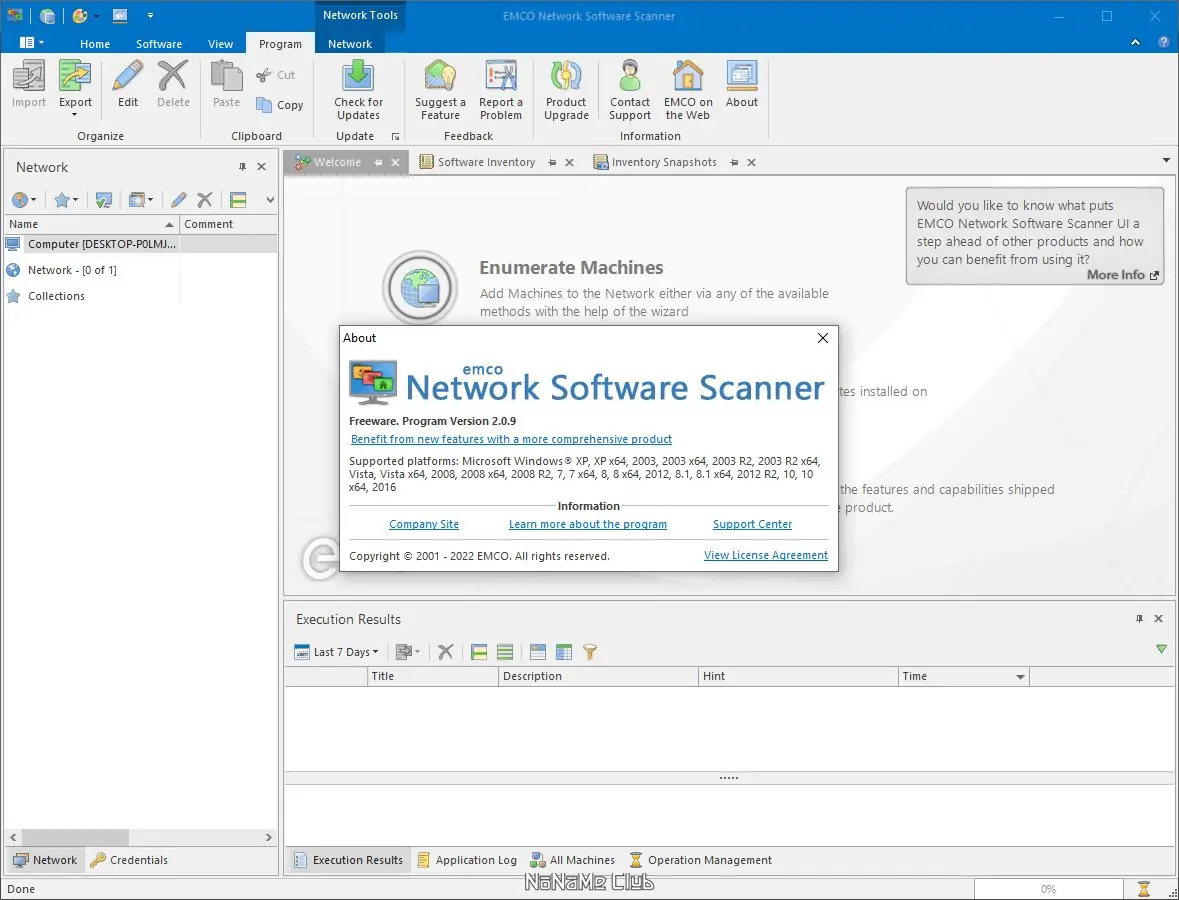The height and width of the screenshot is (900, 1179).
Task: Click the green-yellow rows icon in Network panel toolbar
Action: point(238,200)
